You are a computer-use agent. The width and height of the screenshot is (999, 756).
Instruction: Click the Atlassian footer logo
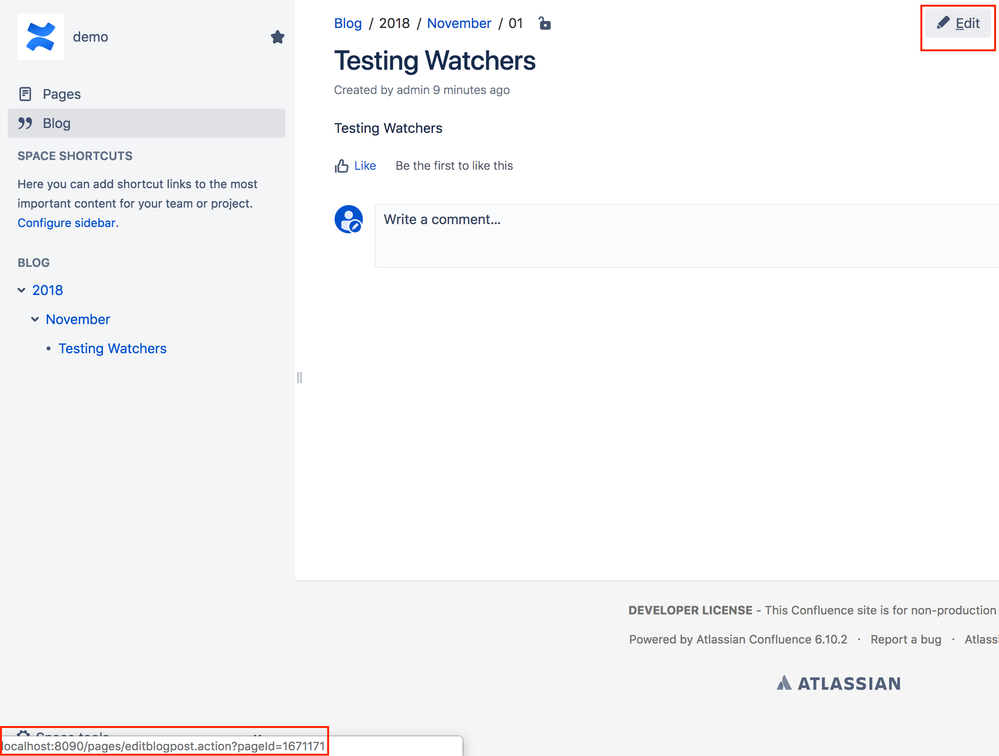pos(838,683)
